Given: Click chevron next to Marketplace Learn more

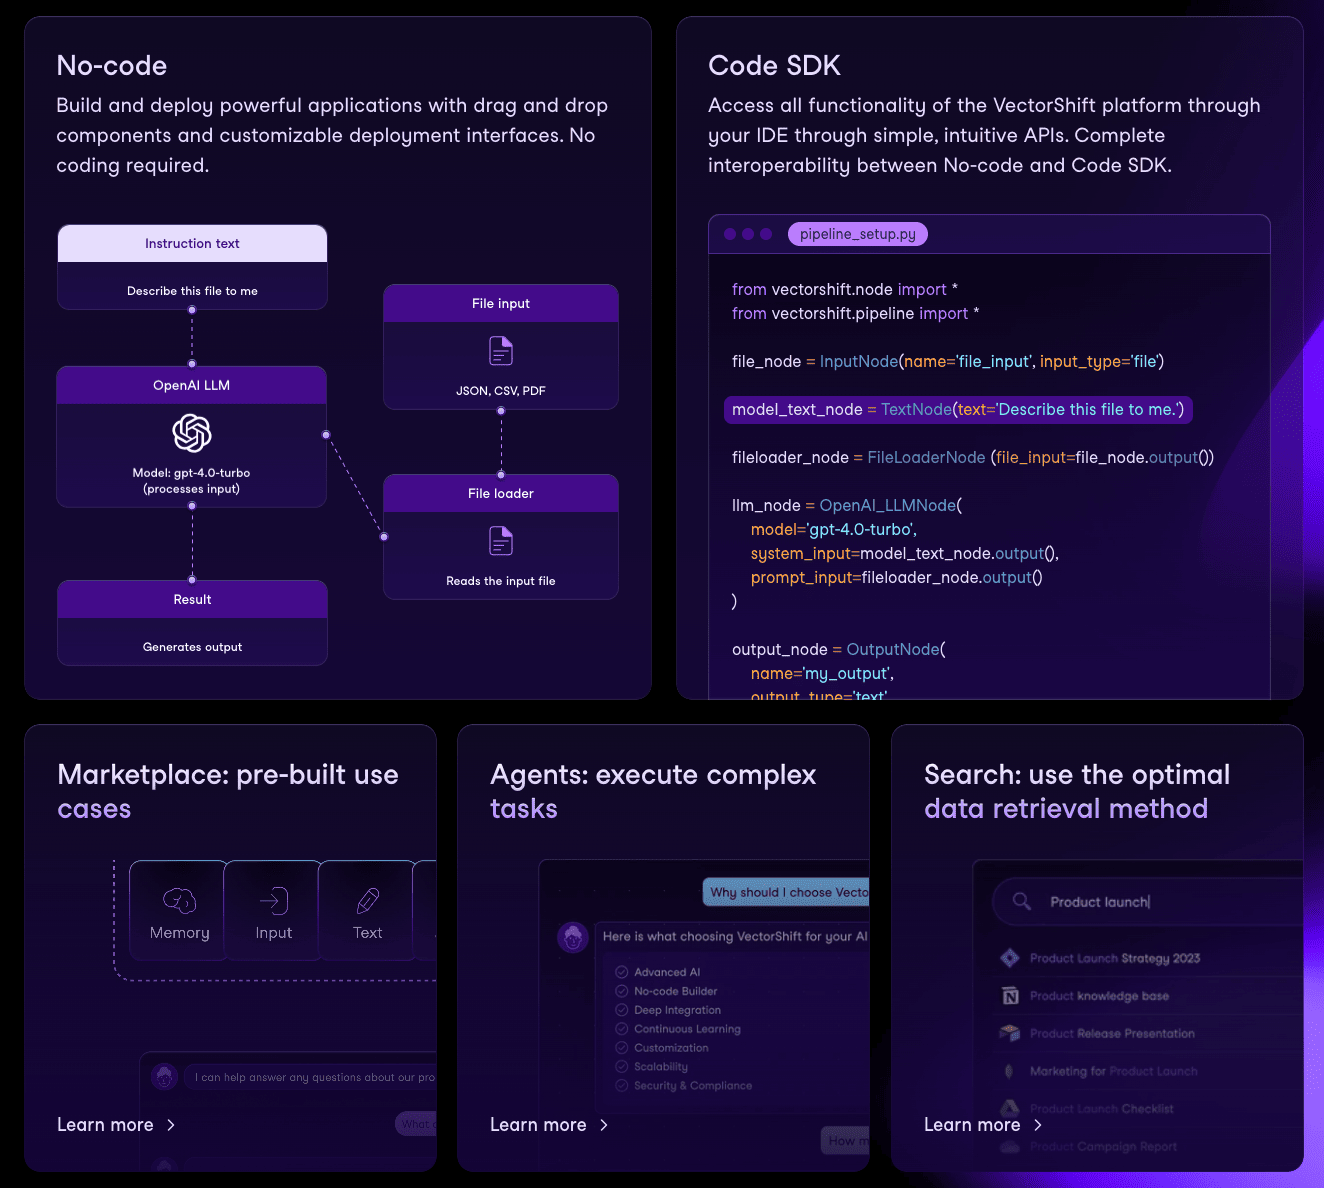Looking at the screenshot, I should (171, 1125).
